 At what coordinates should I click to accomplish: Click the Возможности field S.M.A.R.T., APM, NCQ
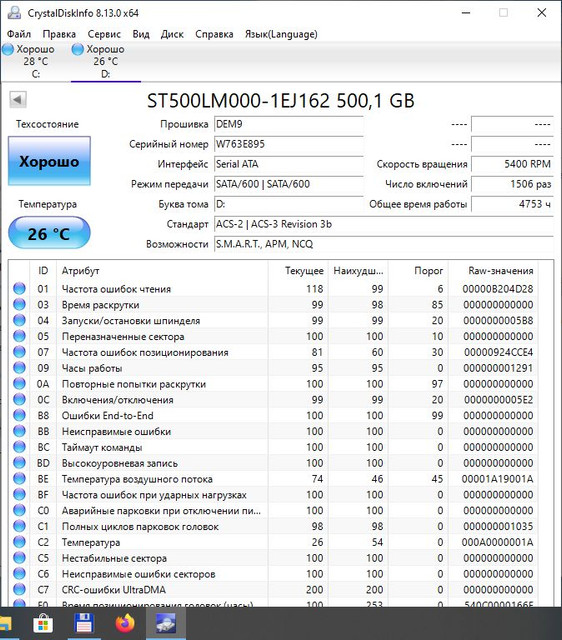(384, 244)
